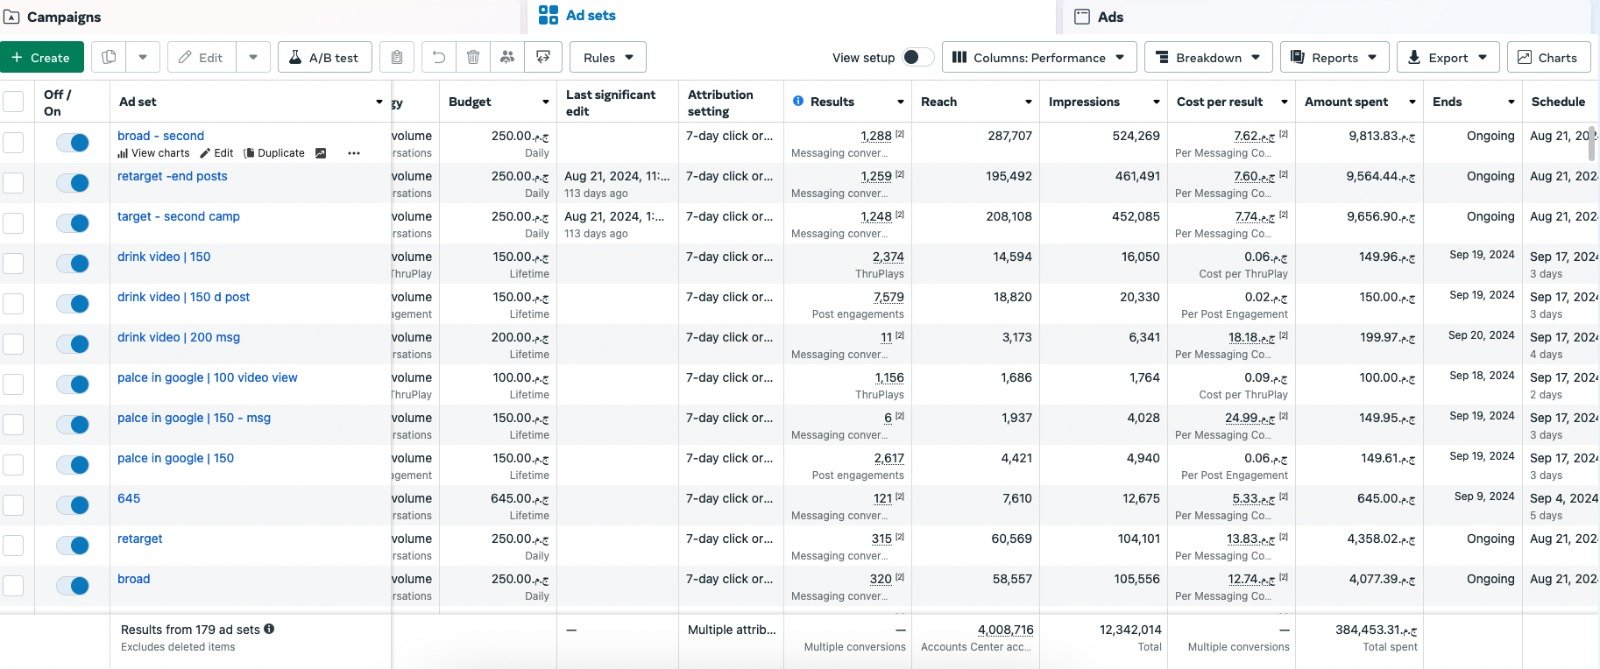
Task: Click the clipboard paste icon in toolbar
Action: click(397, 58)
